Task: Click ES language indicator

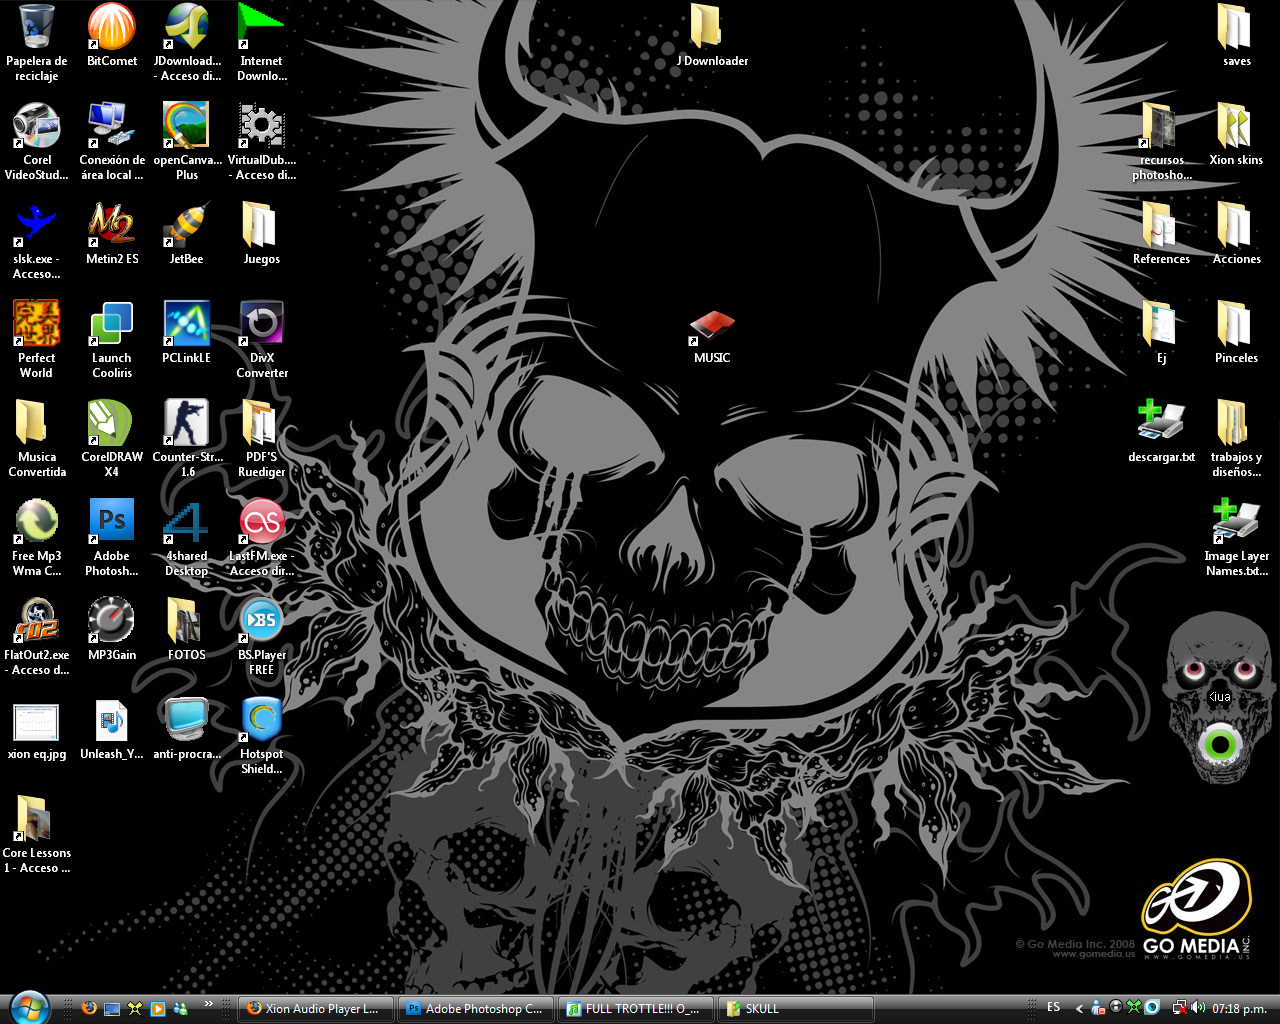Action: (1053, 1007)
